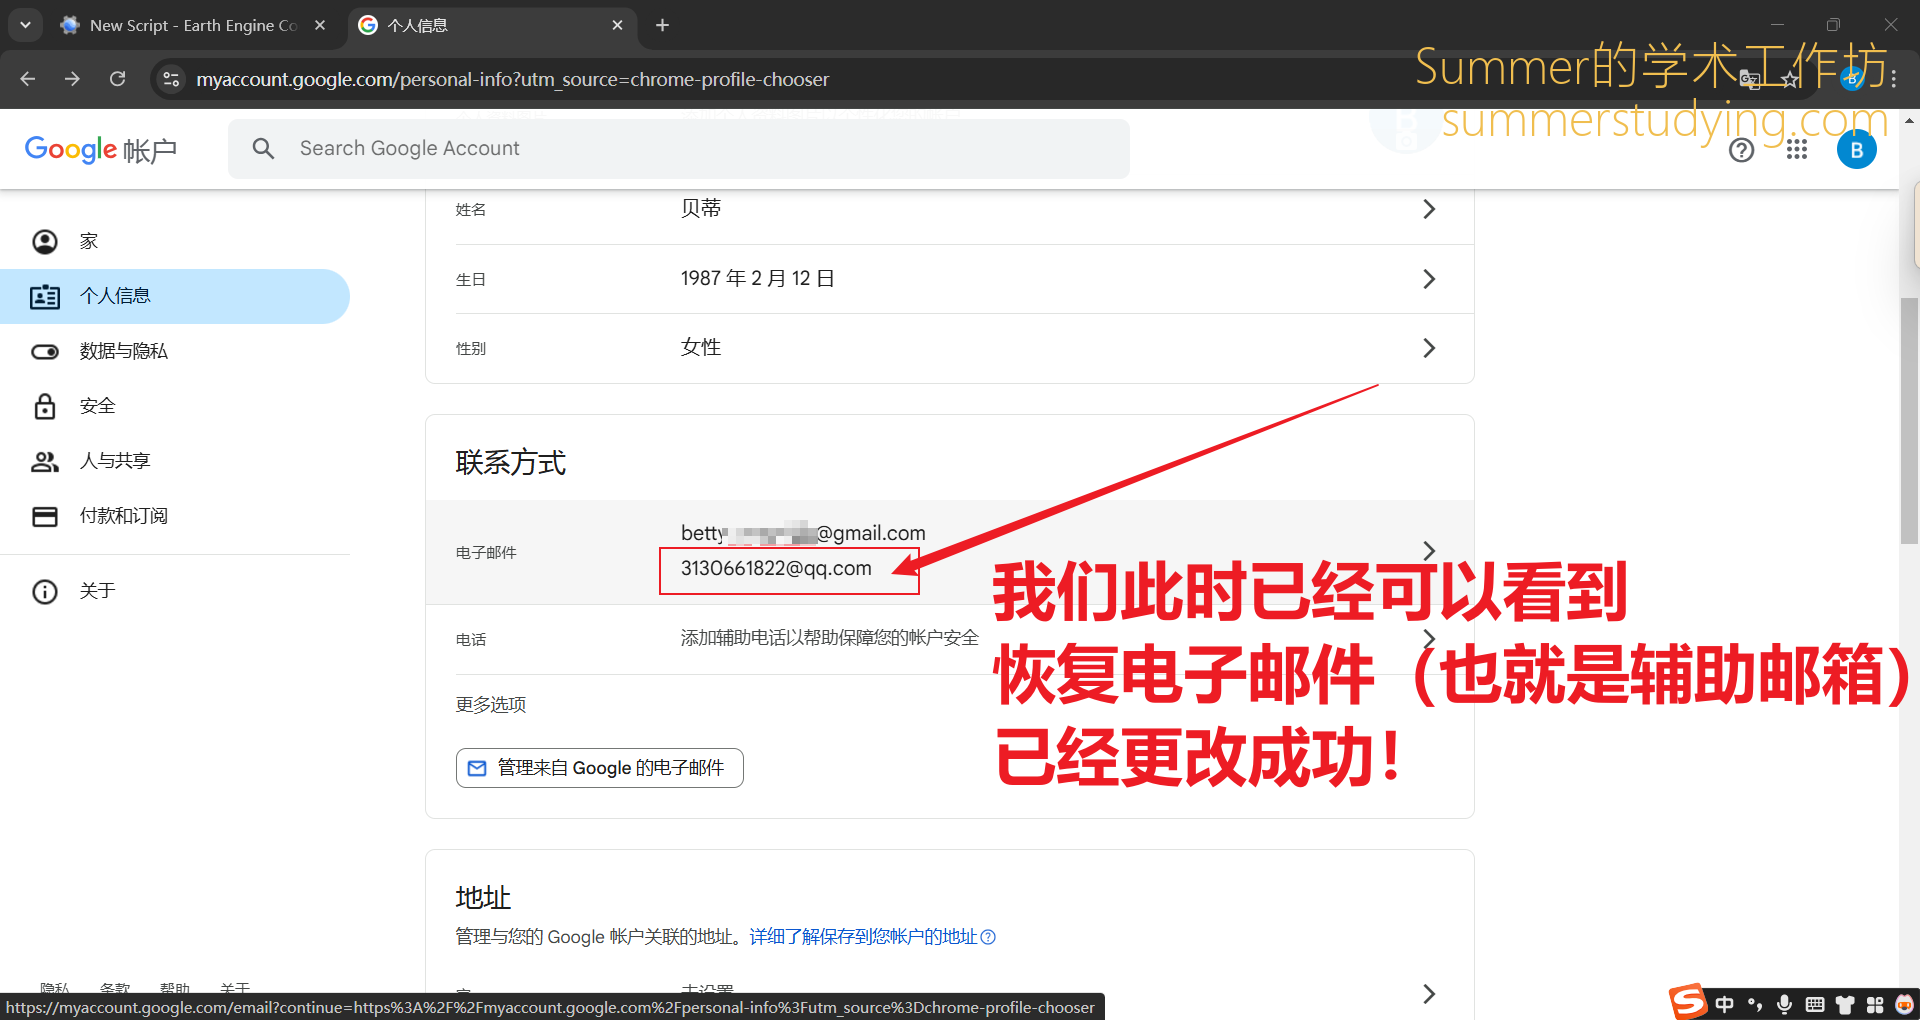Click the search magnifier icon
Viewport: 1920px width, 1020px height.
pos(263,149)
